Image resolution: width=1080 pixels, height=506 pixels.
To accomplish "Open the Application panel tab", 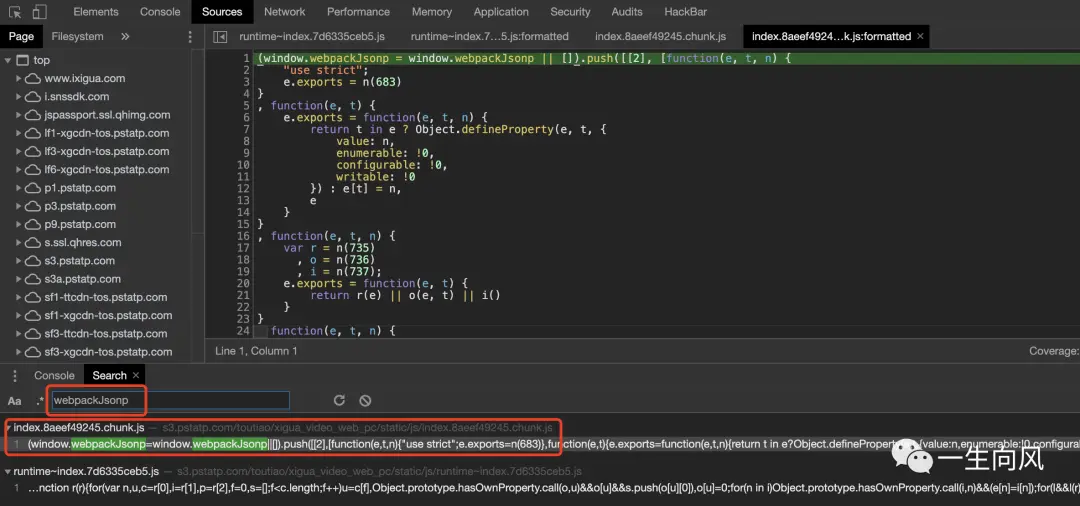I will click(x=501, y=12).
